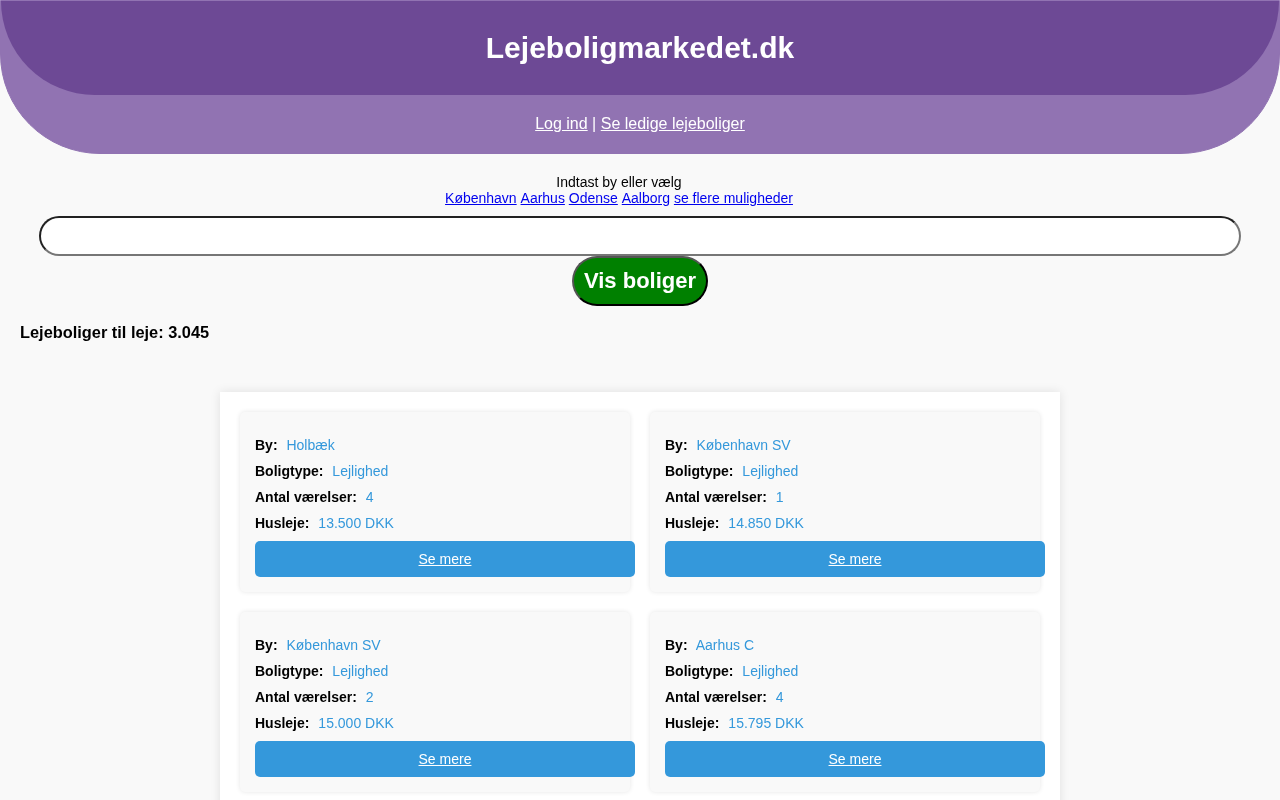
Task: Click the Lejeboliger til leje count heading
Action: [114, 332]
